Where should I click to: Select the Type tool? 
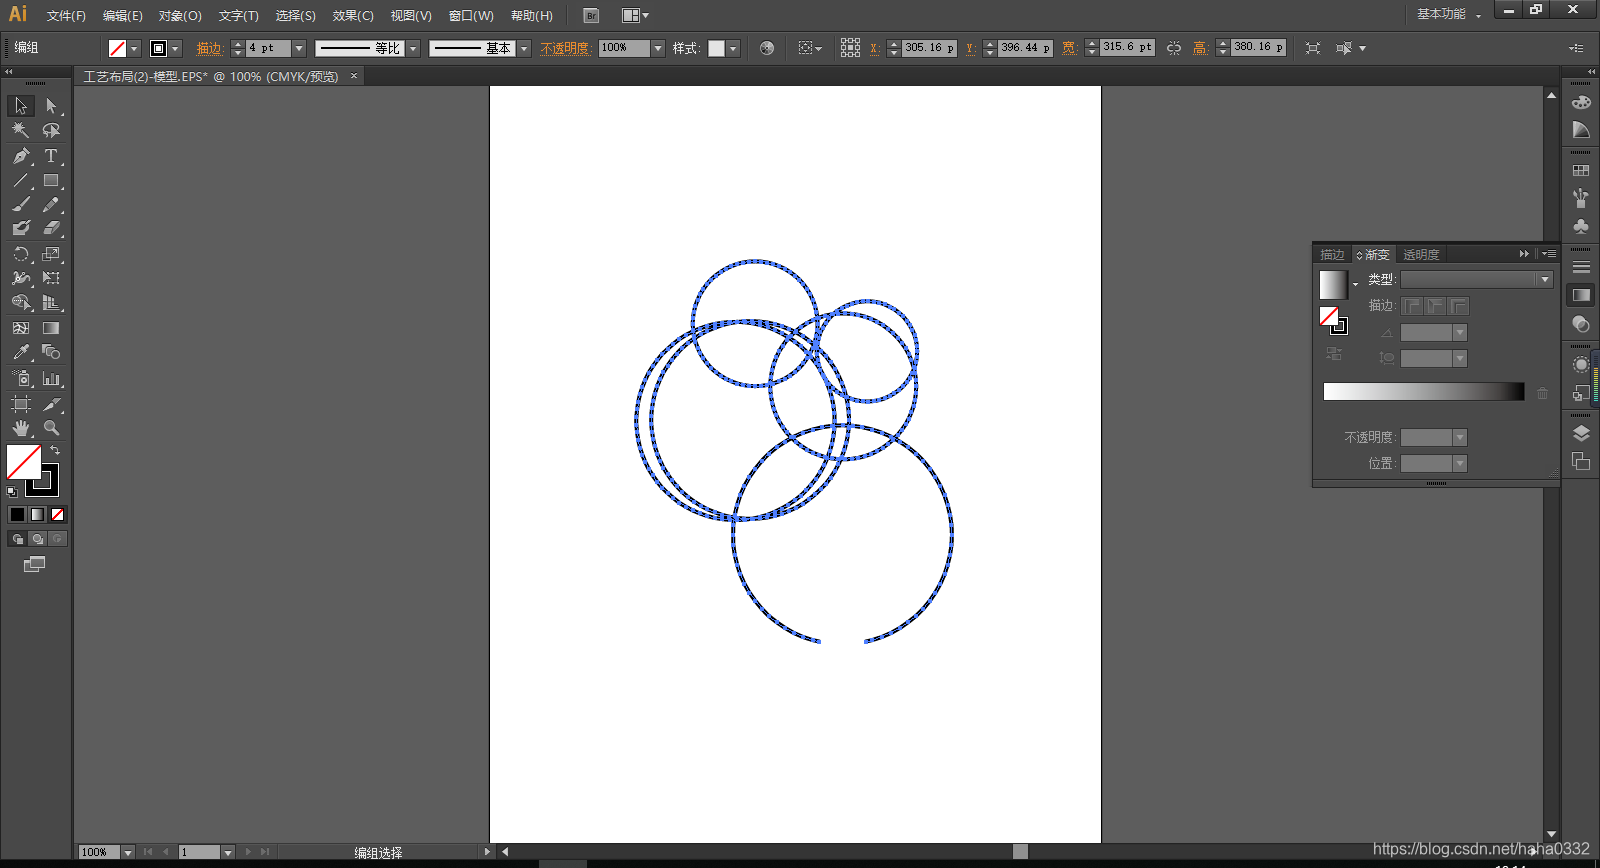(x=51, y=156)
